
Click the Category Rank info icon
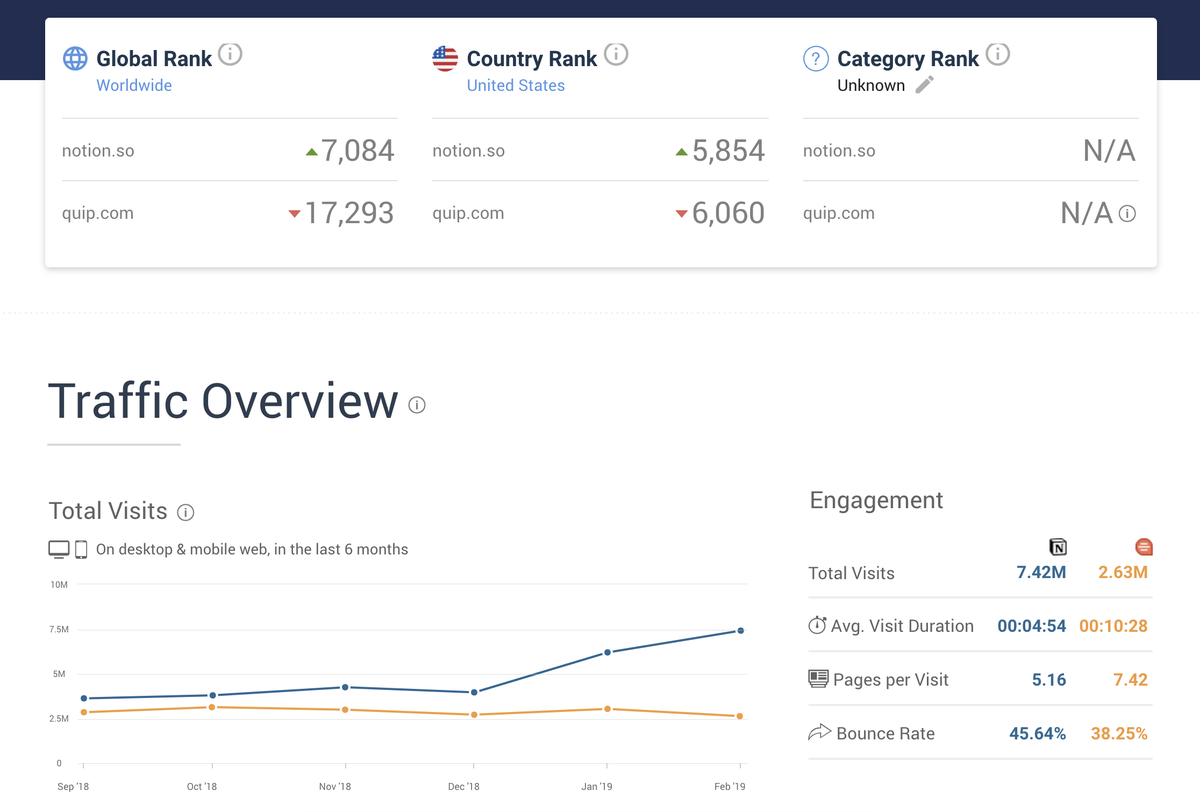point(997,54)
